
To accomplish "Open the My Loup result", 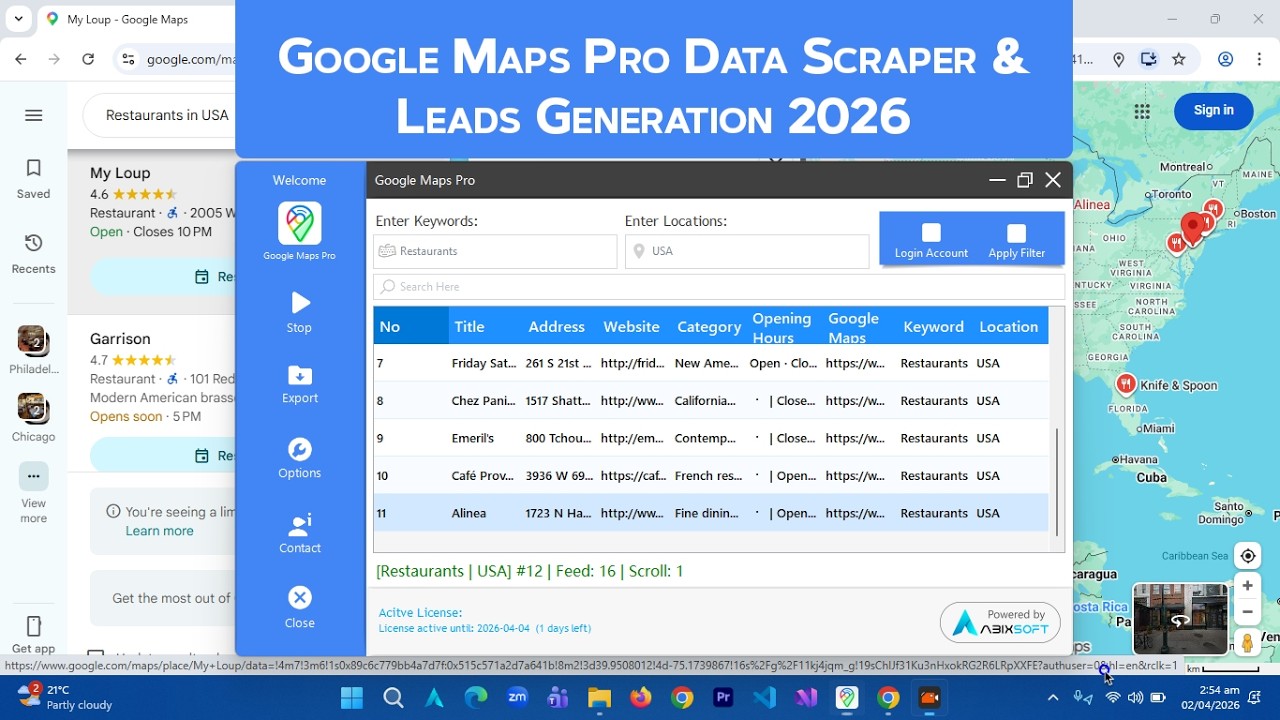I will (x=120, y=173).
